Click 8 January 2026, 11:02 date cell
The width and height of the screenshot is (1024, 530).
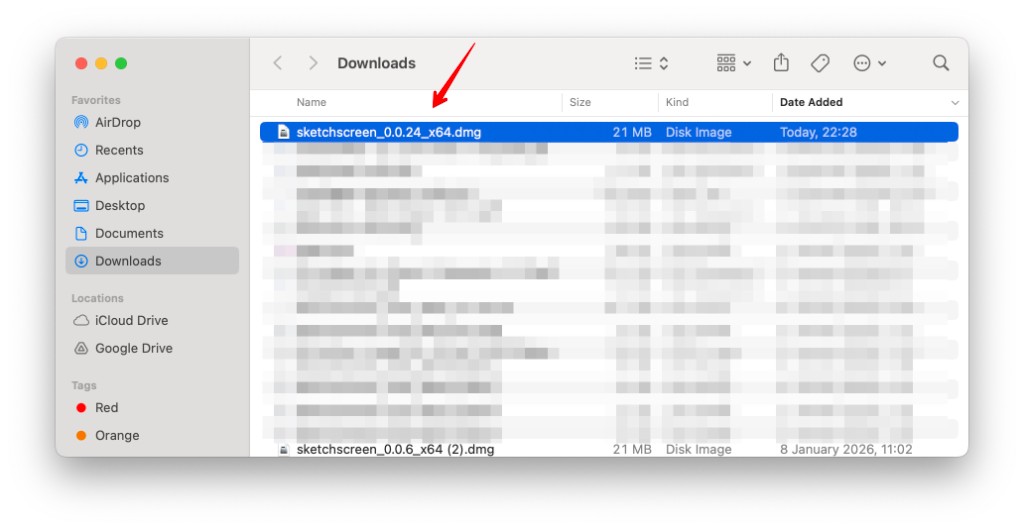[x=846, y=449]
